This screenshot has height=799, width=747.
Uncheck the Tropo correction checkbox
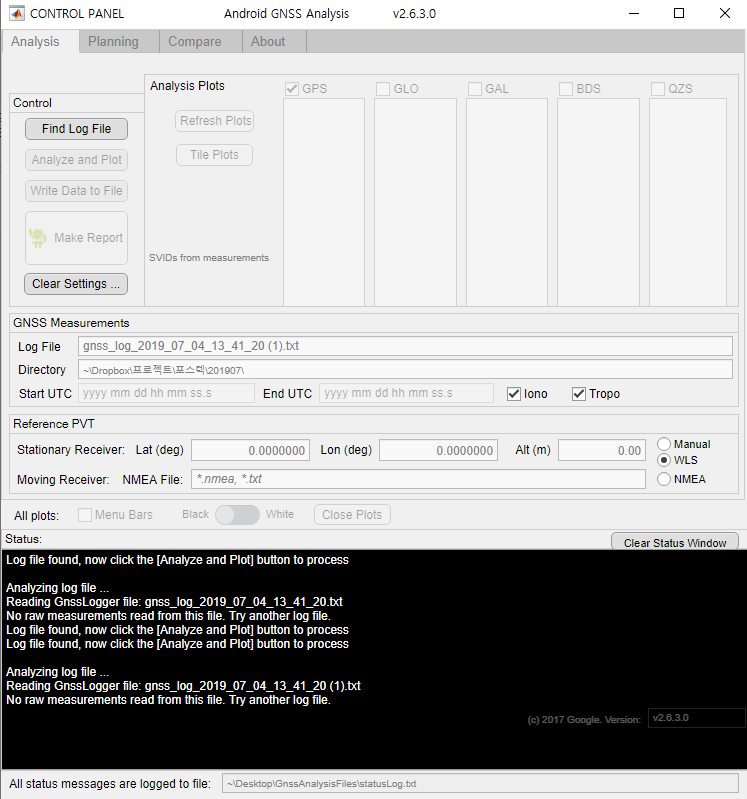click(x=579, y=394)
